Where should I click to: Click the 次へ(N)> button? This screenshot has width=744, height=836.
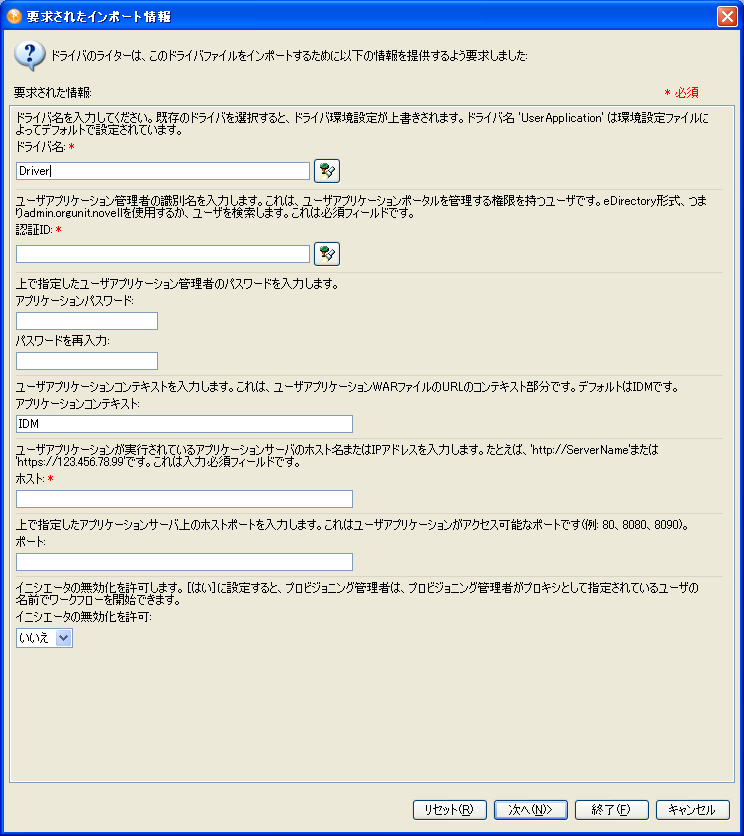(x=531, y=810)
